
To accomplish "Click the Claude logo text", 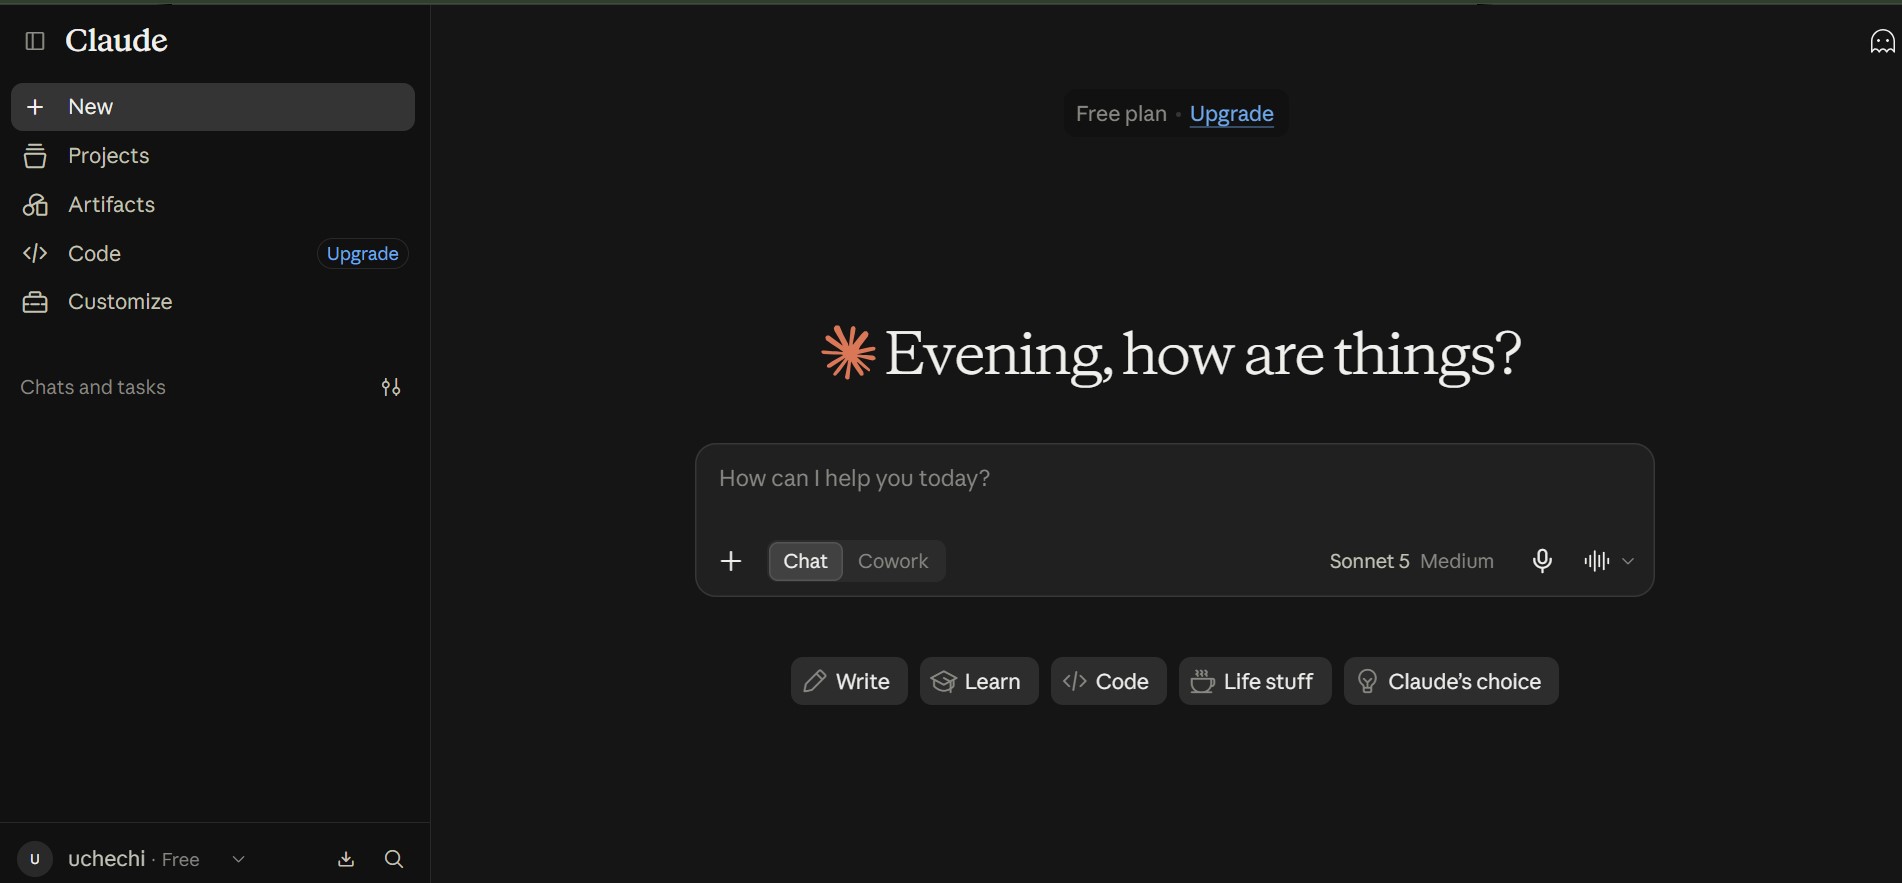I will pyautogui.click(x=116, y=40).
